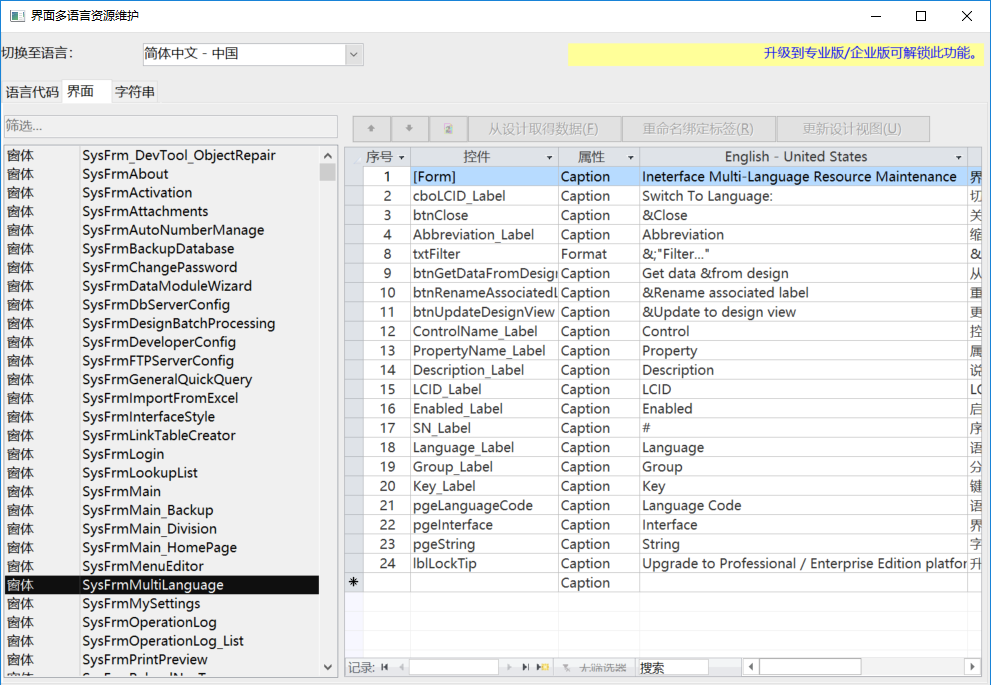This screenshot has height=685, width=991.
Task: Select SysFrmLogin in the form list
Action: (123, 454)
